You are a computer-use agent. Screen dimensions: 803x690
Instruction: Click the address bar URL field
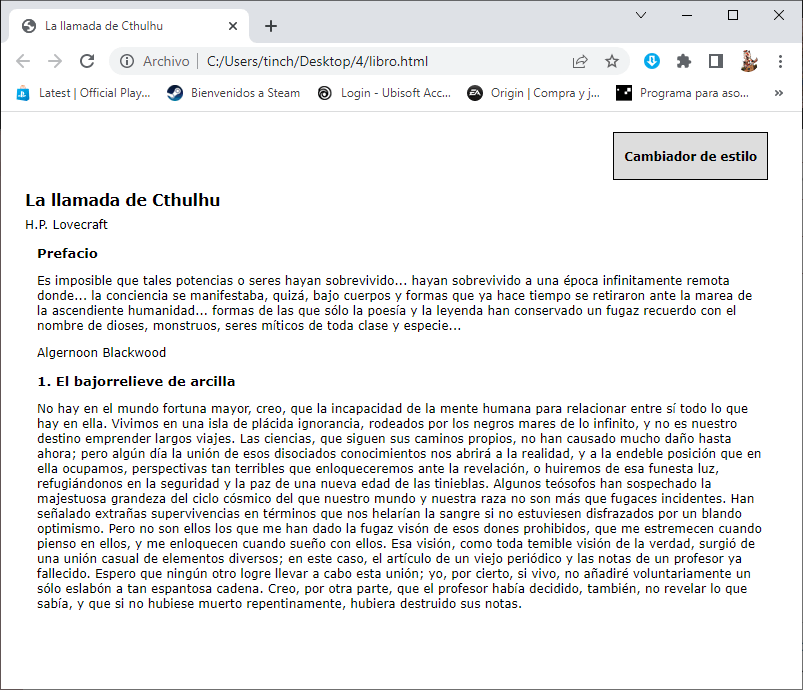tap(380, 61)
